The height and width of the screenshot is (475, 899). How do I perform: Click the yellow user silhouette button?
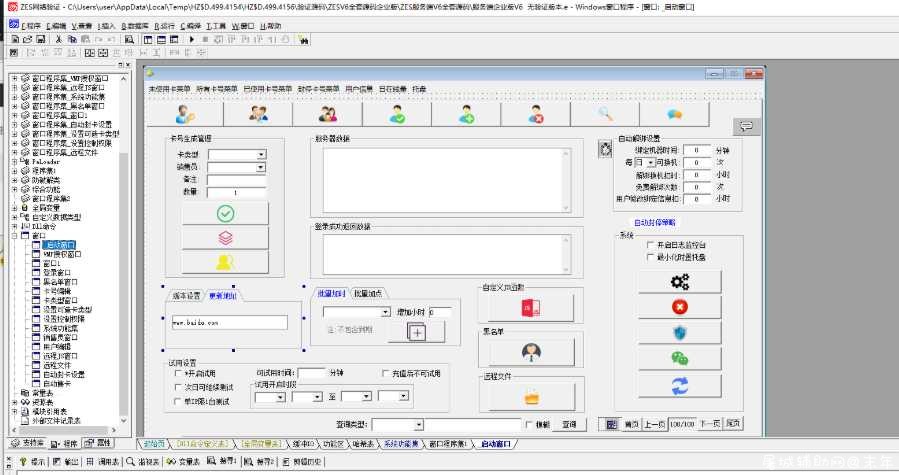[x=225, y=263]
